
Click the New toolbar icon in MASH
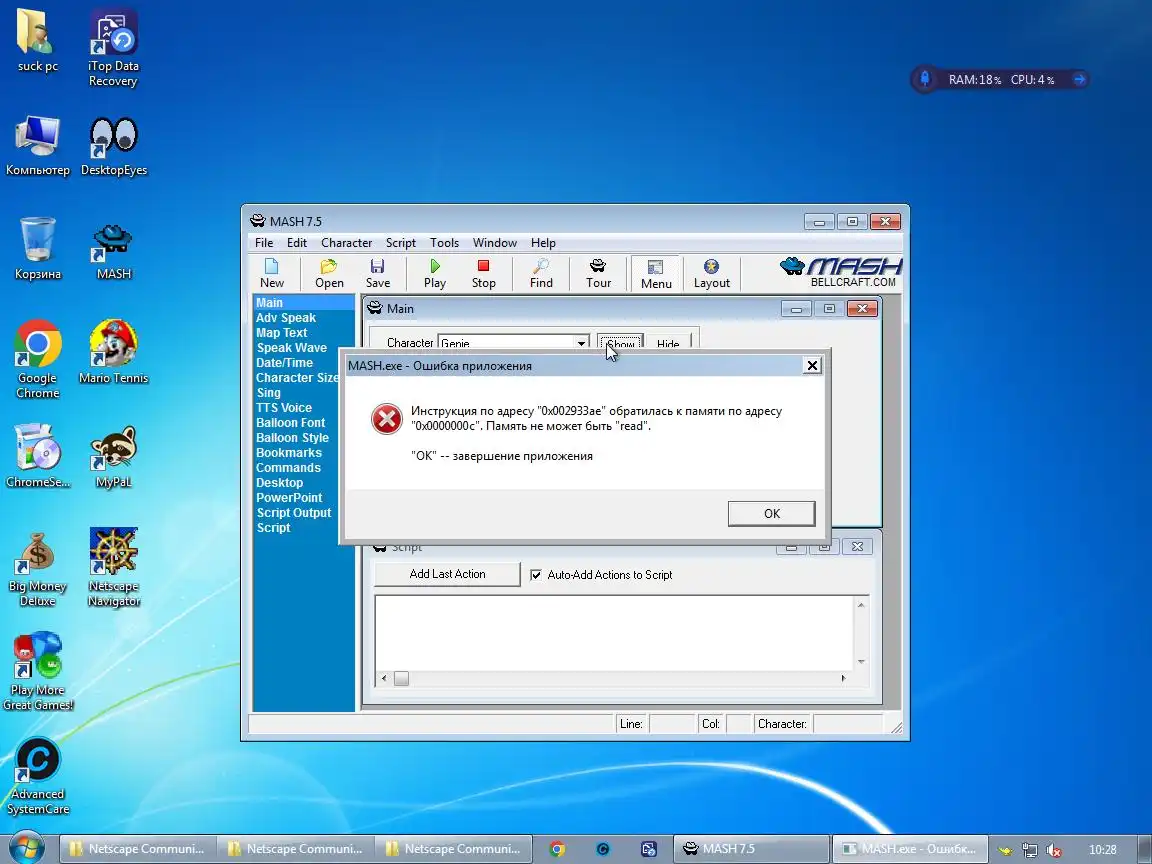click(x=271, y=273)
